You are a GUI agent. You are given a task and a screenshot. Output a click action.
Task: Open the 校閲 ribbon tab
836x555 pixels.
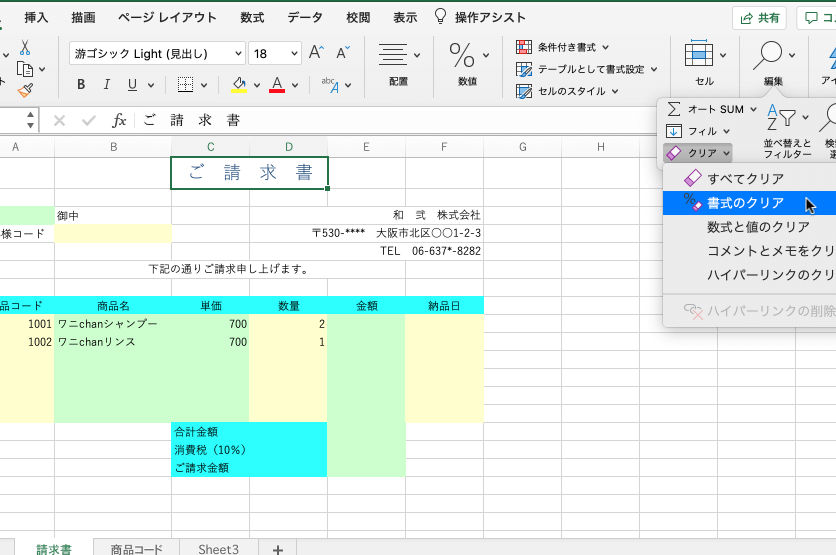point(358,18)
